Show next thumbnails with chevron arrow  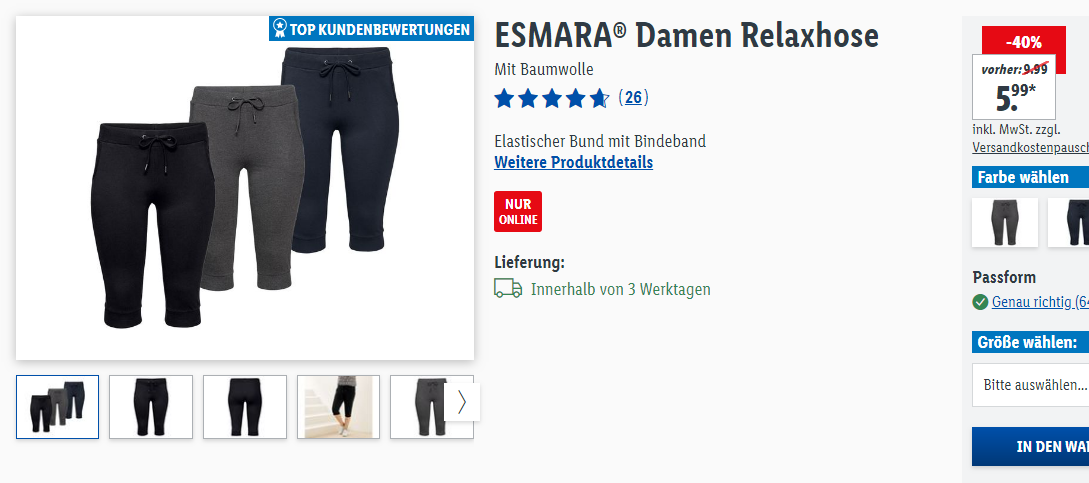462,402
